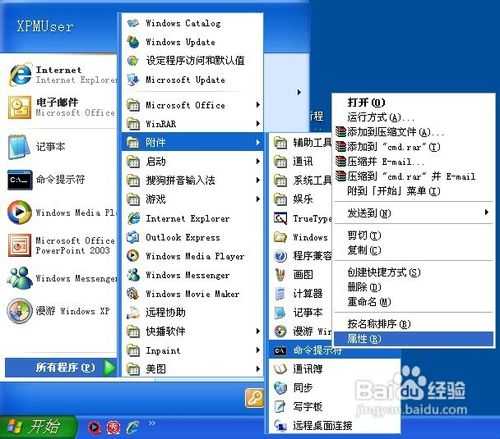Open Outlook Express from programs list

click(183, 237)
